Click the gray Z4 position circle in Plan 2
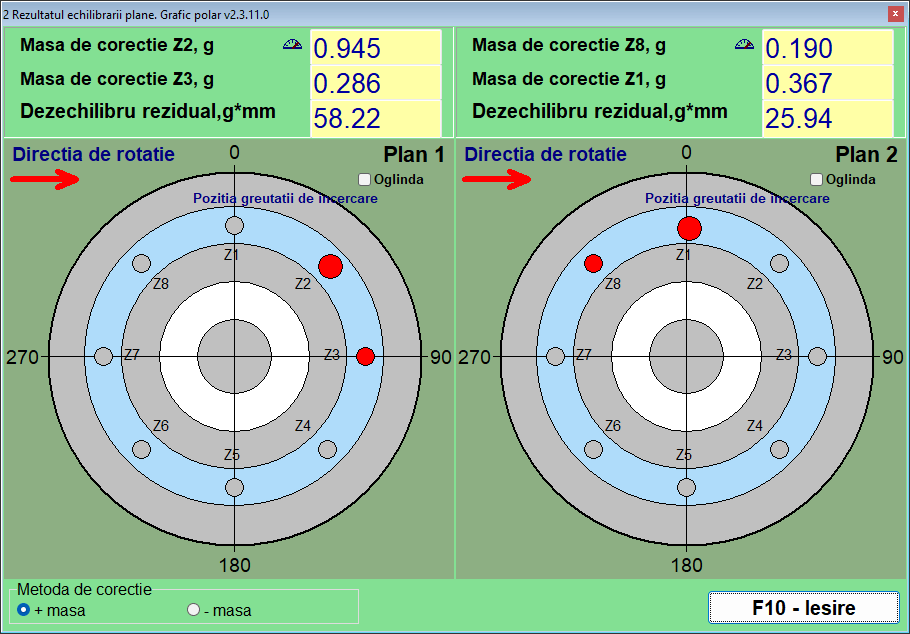Viewport: 910px width, 634px height. (x=779, y=449)
